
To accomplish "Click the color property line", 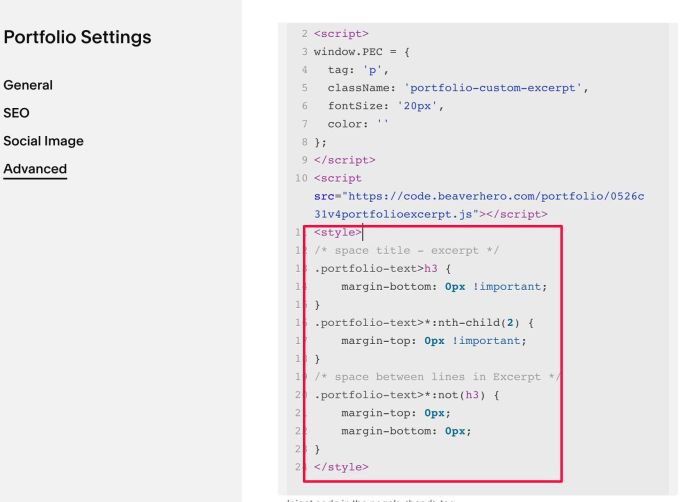I will coord(358,124).
